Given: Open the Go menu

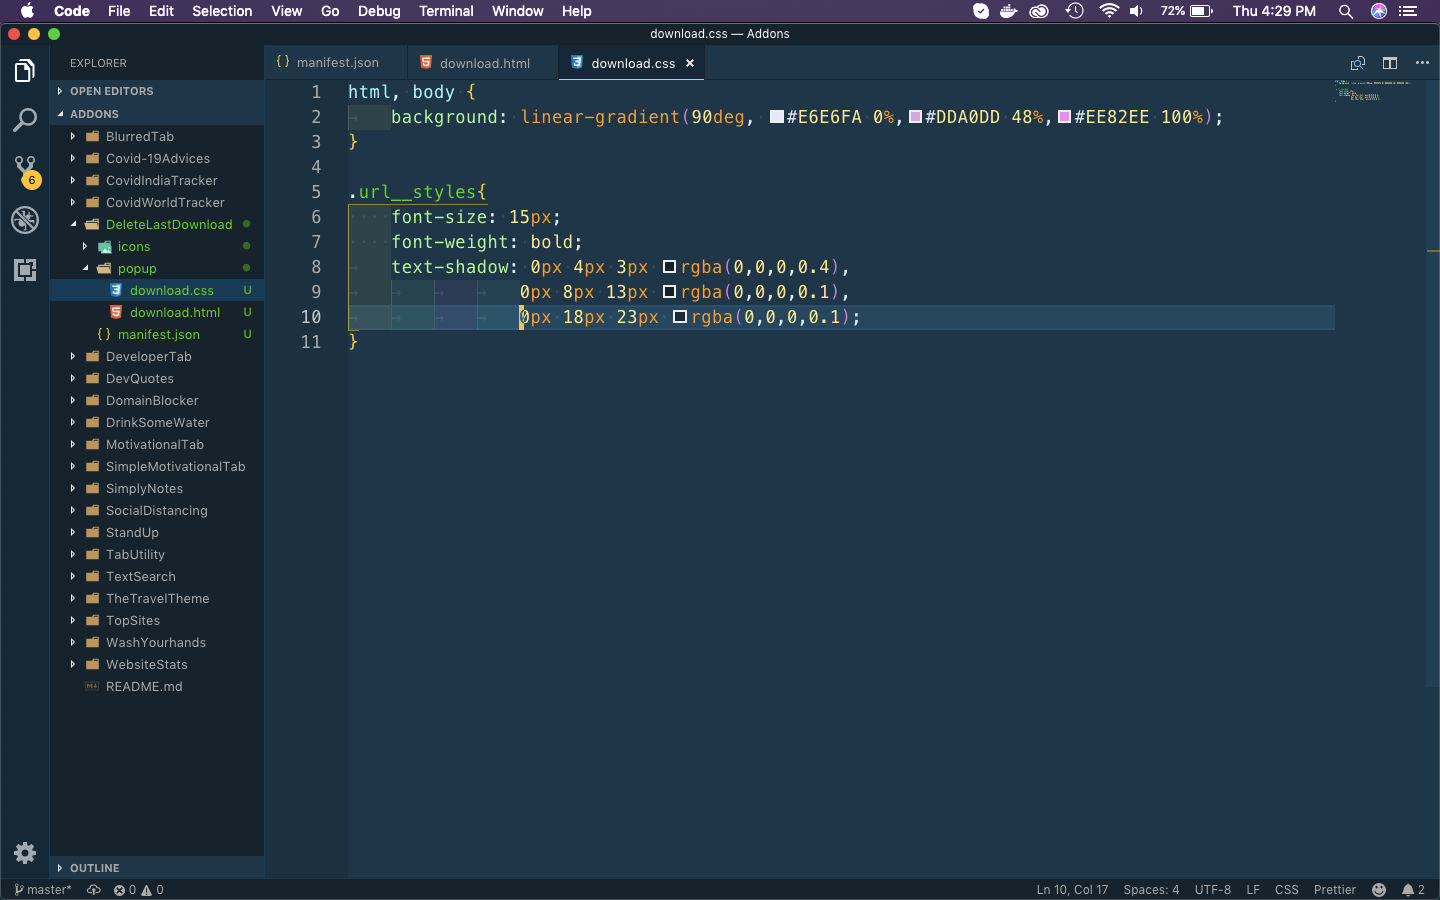Looking at the screenshot, I should [x=330, y=11].
